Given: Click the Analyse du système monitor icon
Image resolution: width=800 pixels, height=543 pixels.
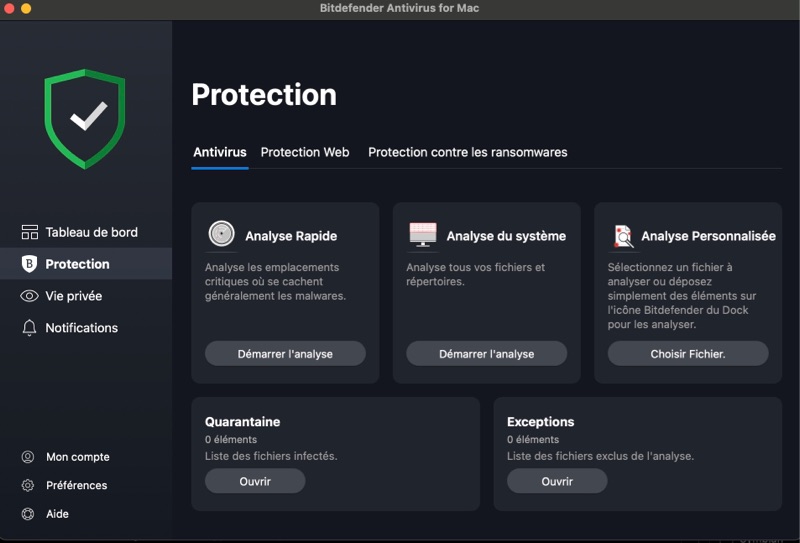Looking at the screenshot, I should pos(423,235).
